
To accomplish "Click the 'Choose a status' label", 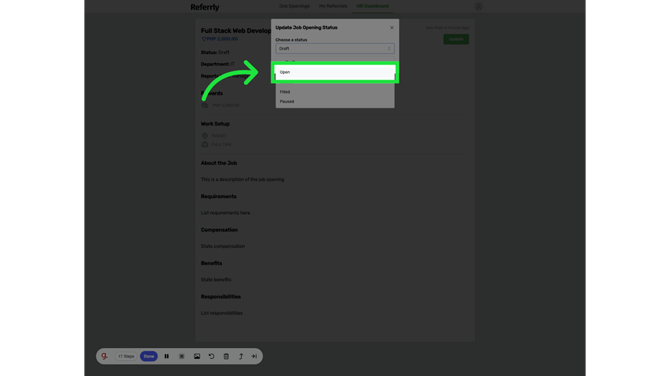I will [291, 40].
